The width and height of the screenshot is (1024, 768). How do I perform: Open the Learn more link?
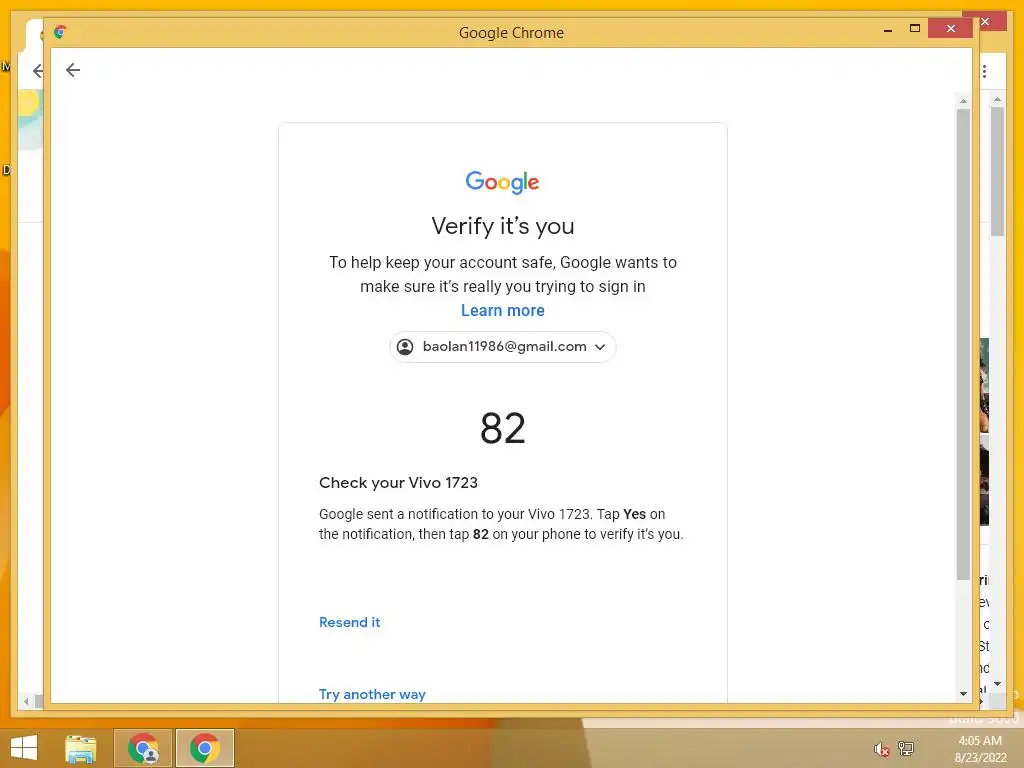pos(502,310)
